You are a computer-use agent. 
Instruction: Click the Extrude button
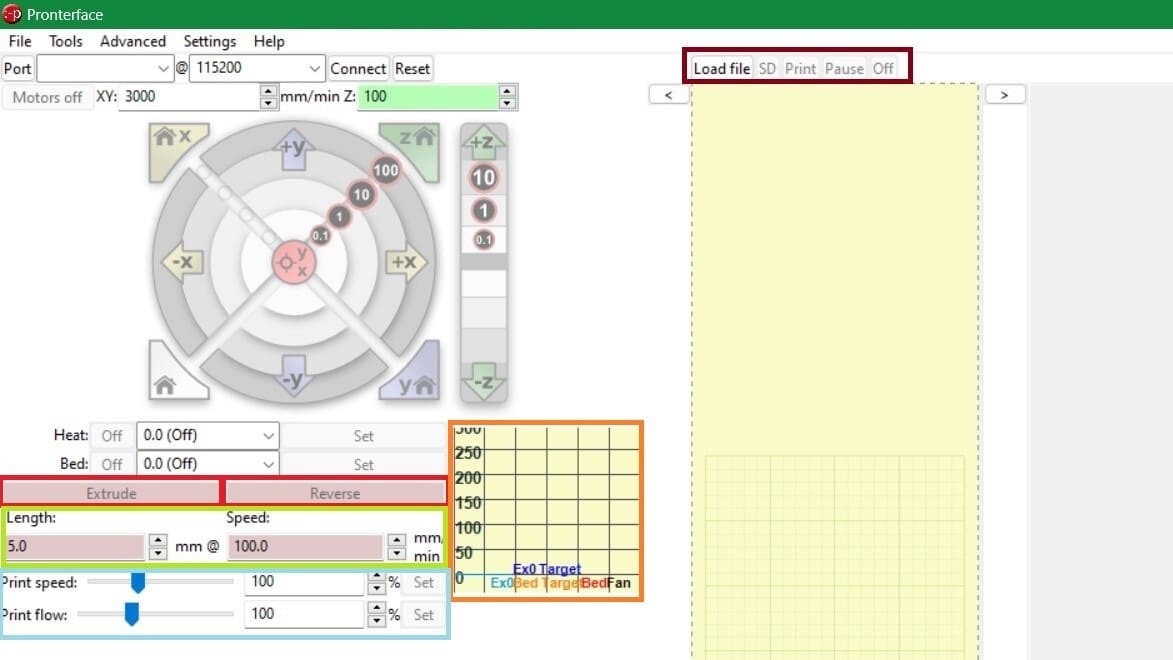tap(111, 493)
